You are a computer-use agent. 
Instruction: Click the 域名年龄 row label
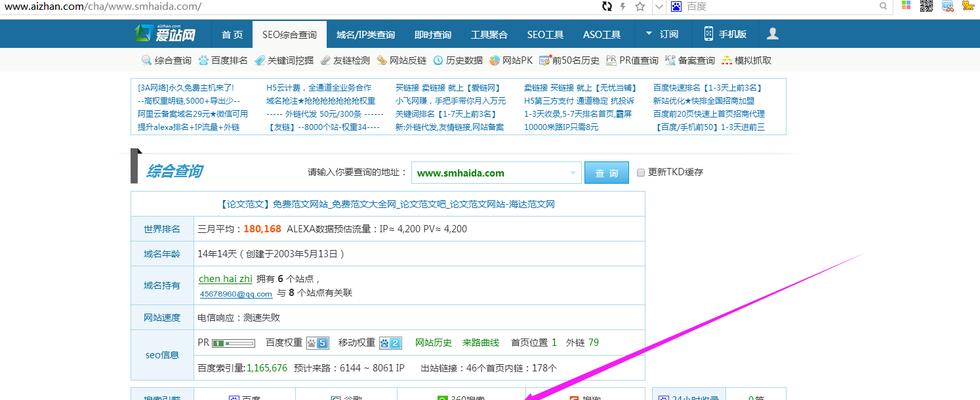click(162, 254)
